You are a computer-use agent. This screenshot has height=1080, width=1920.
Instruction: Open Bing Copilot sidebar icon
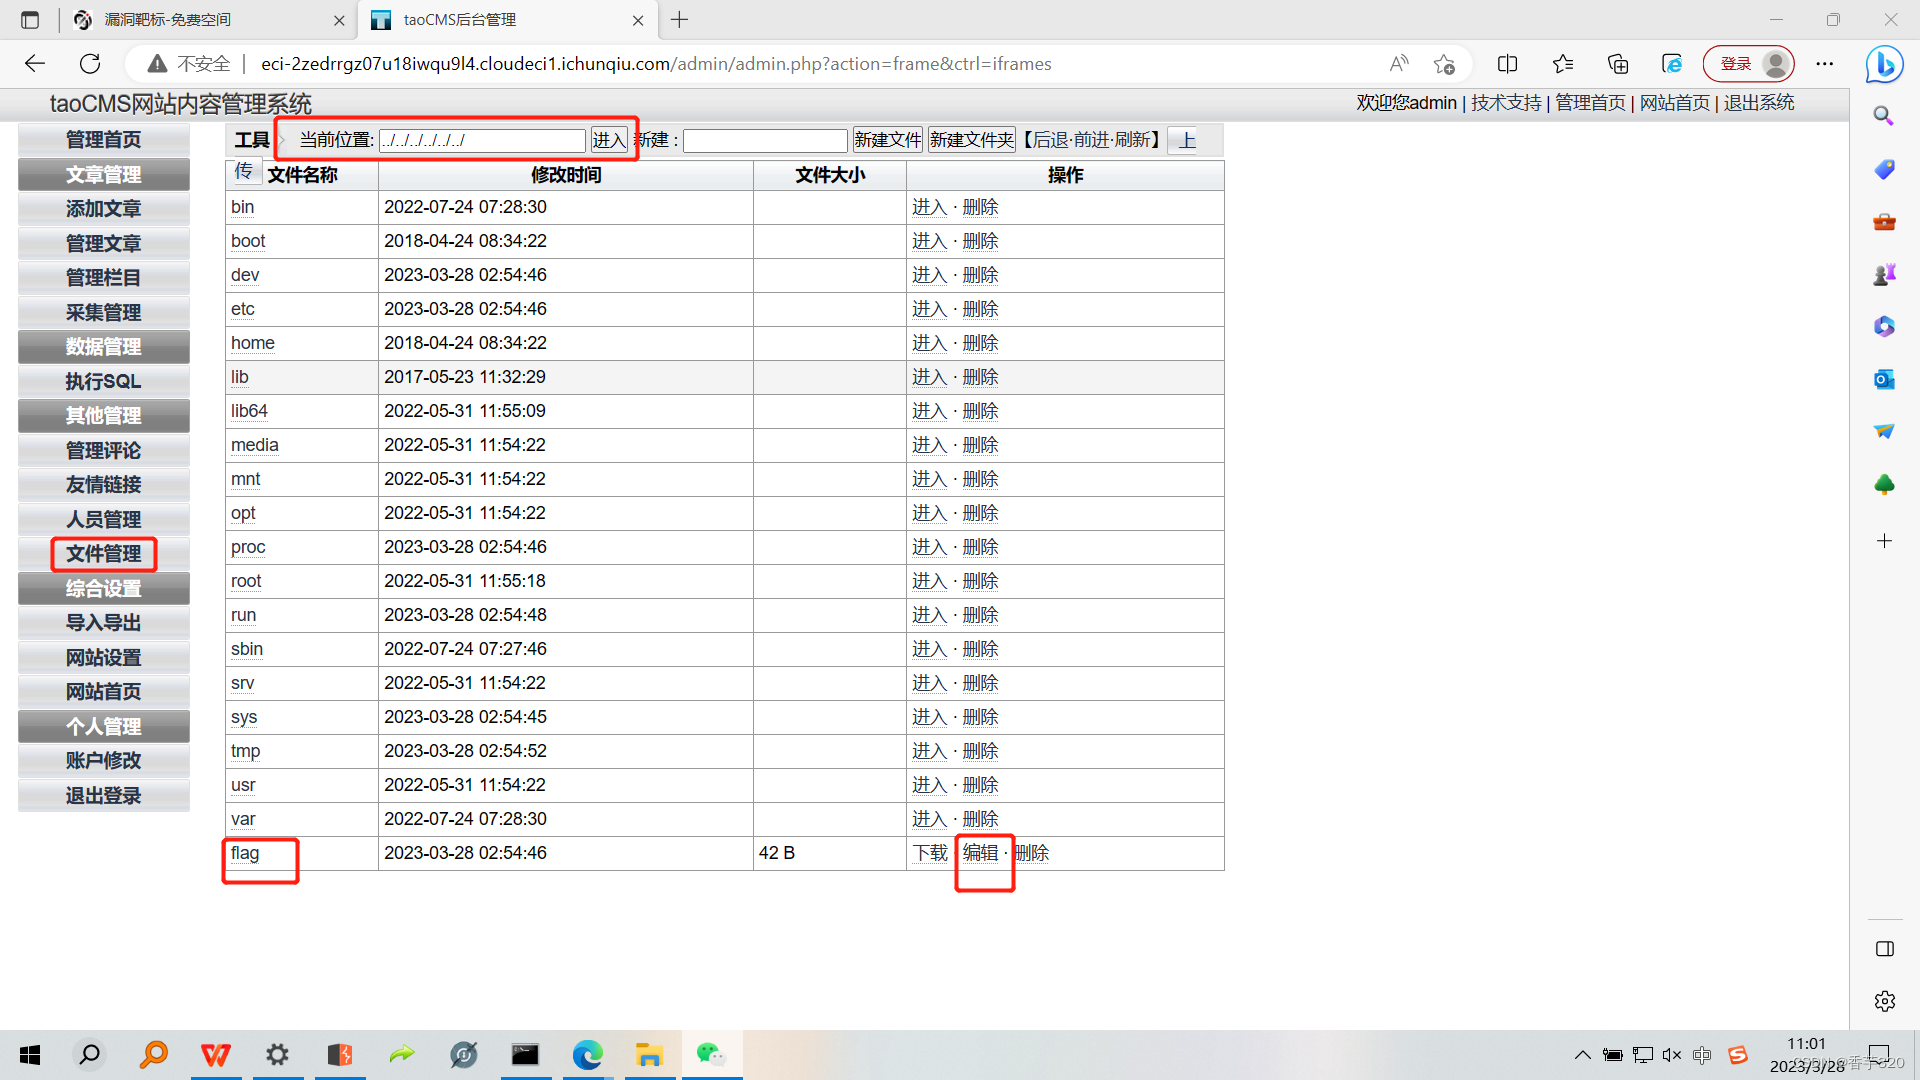point(1884,64)
